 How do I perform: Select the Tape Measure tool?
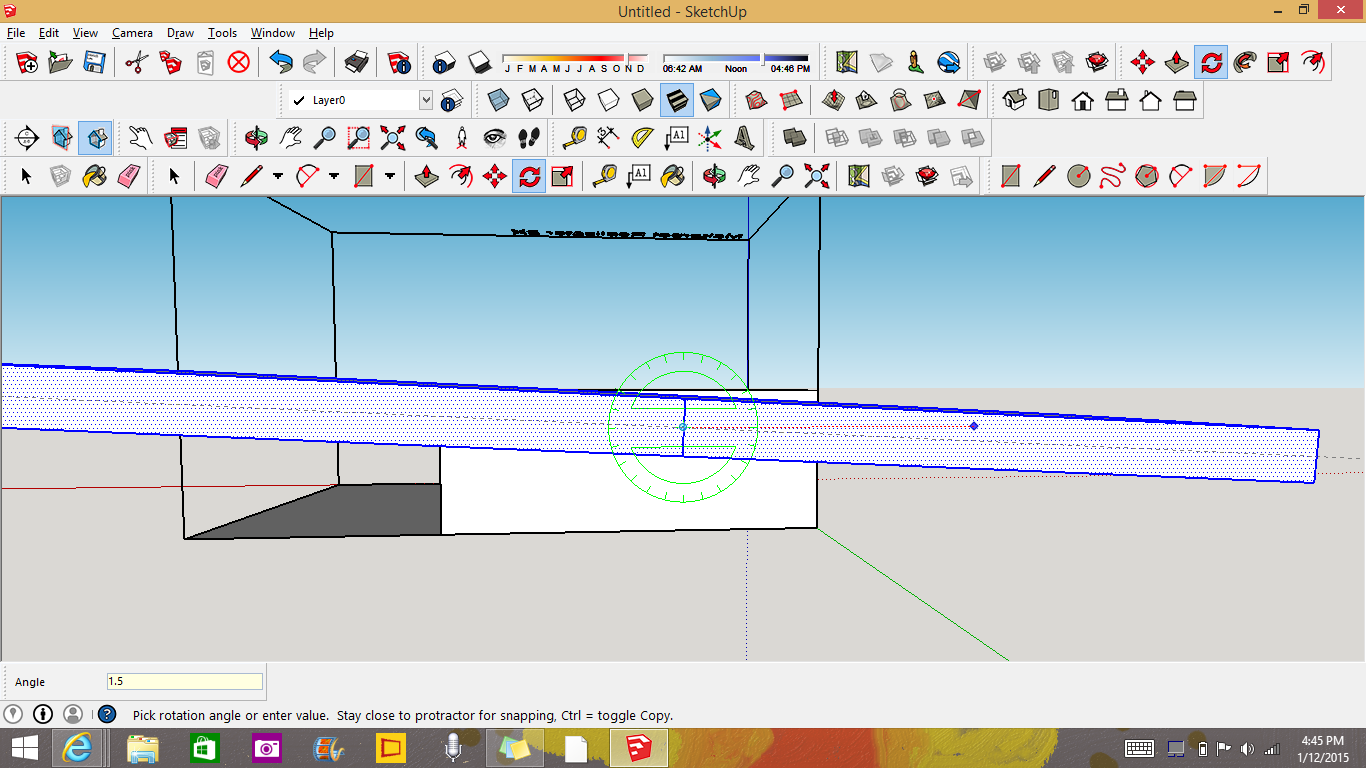pyautogui.click(x=575, y=137)
